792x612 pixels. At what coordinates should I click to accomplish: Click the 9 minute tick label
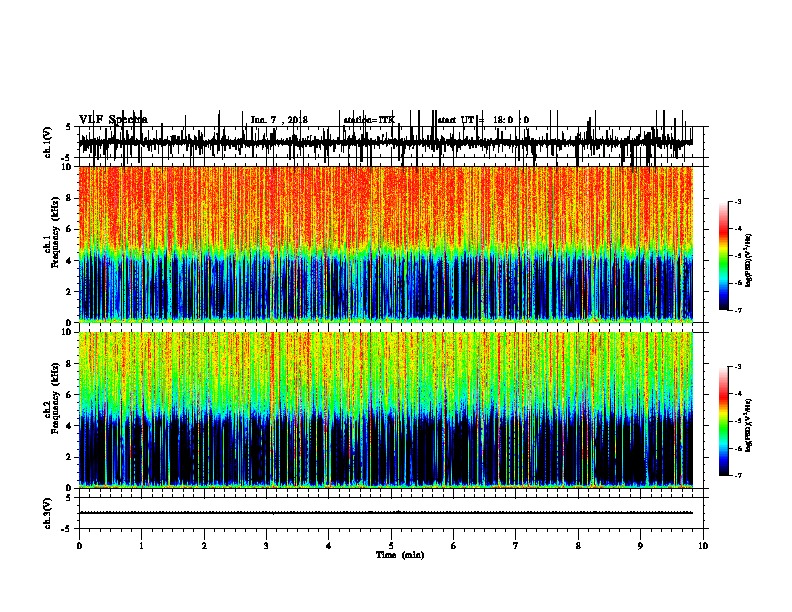[x=640, y=546]
